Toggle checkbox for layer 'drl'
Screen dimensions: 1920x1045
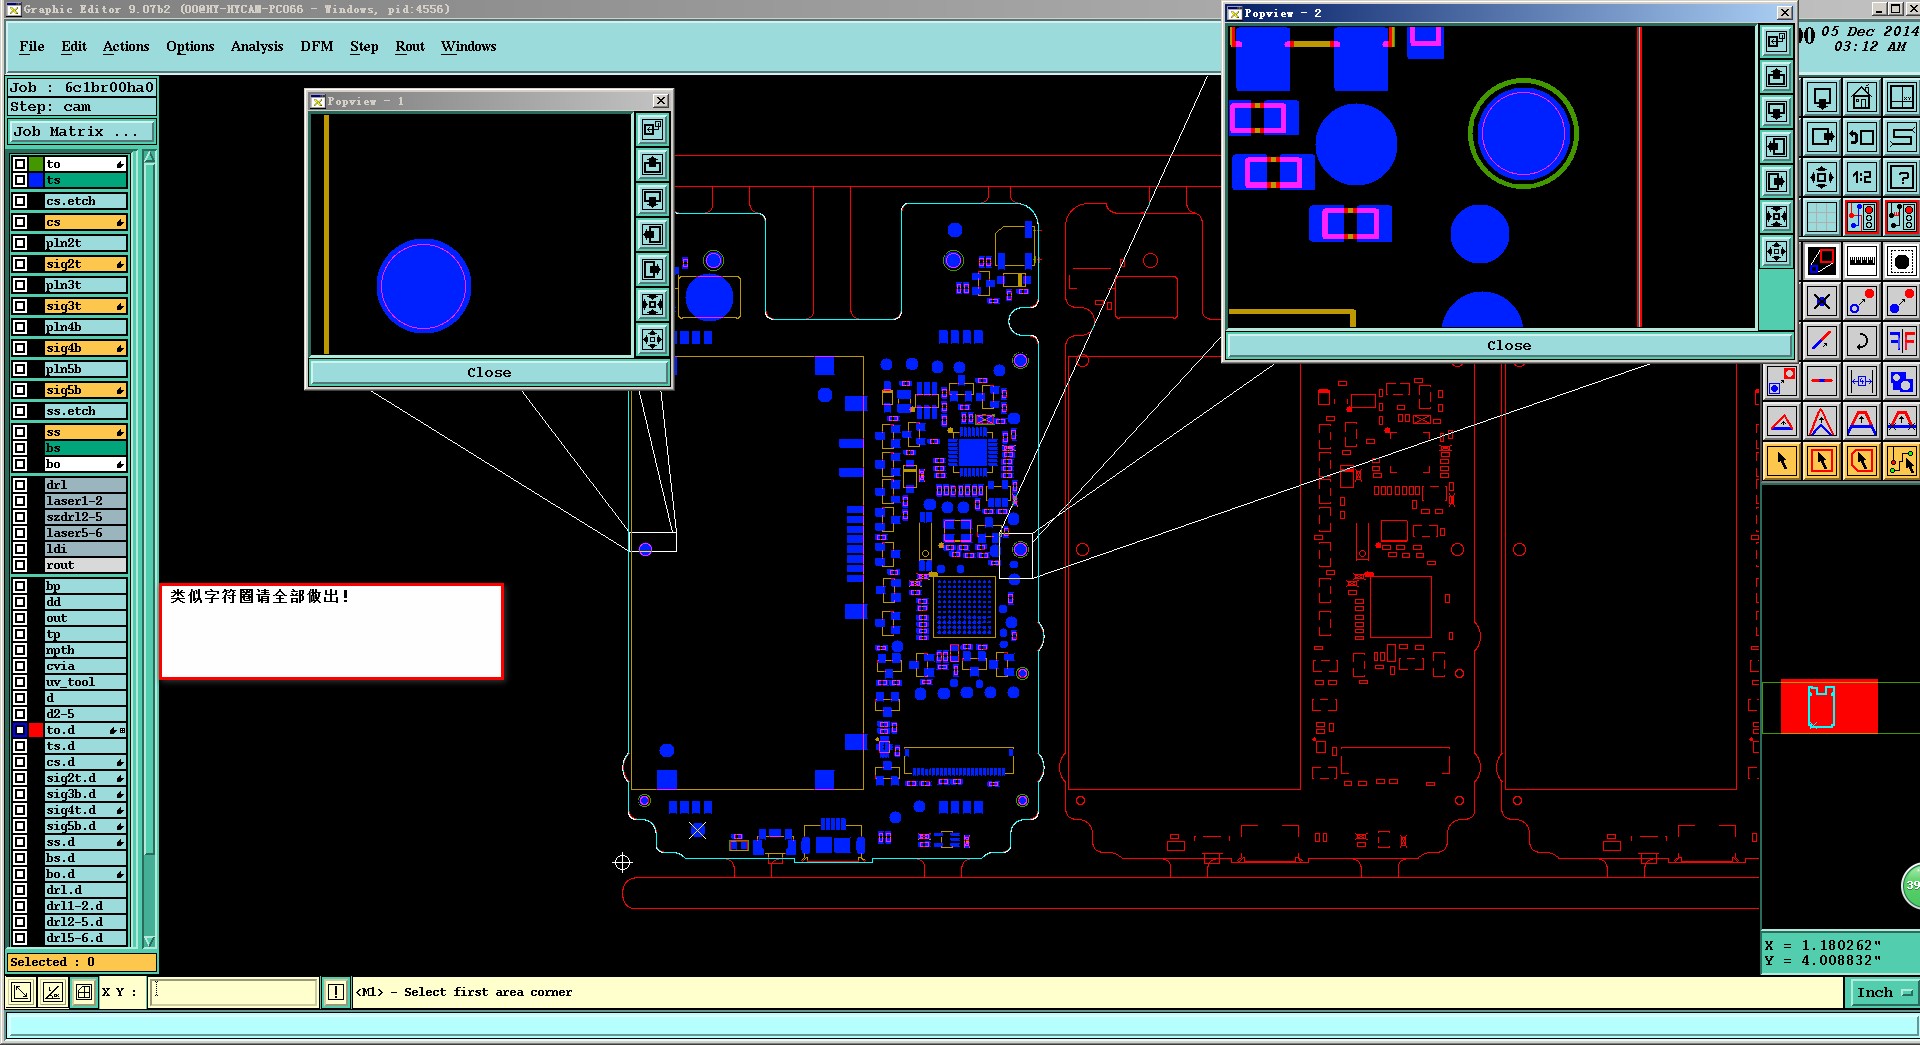coord(20,485)
